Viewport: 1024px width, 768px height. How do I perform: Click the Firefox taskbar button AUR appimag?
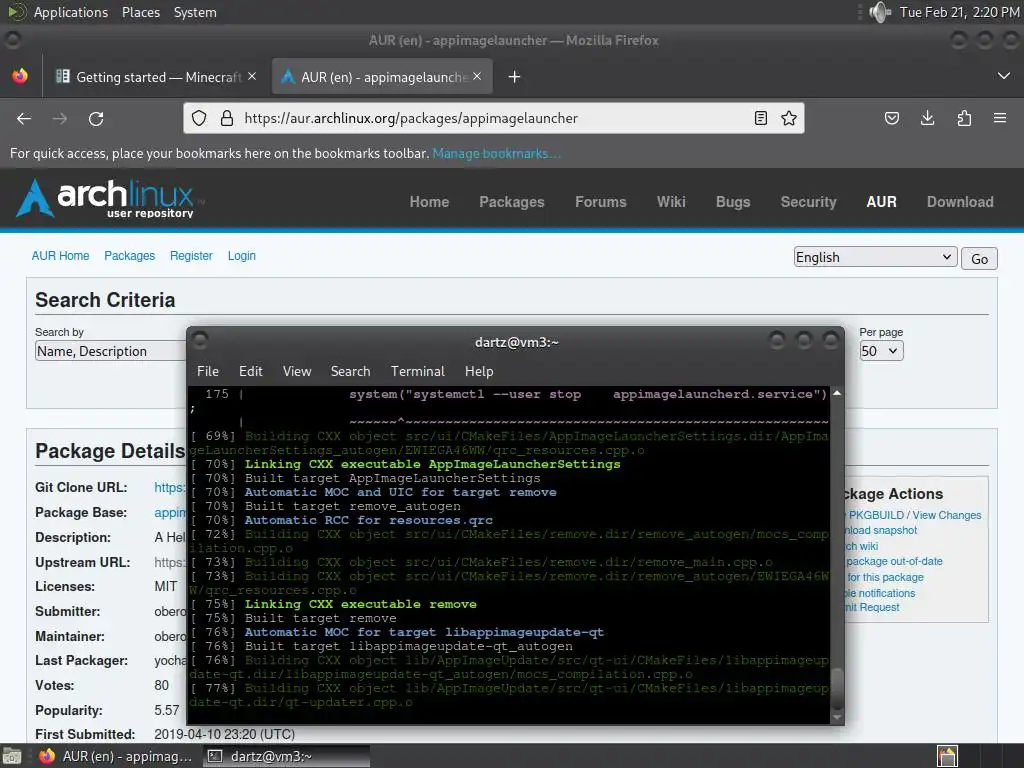point(116,756)
